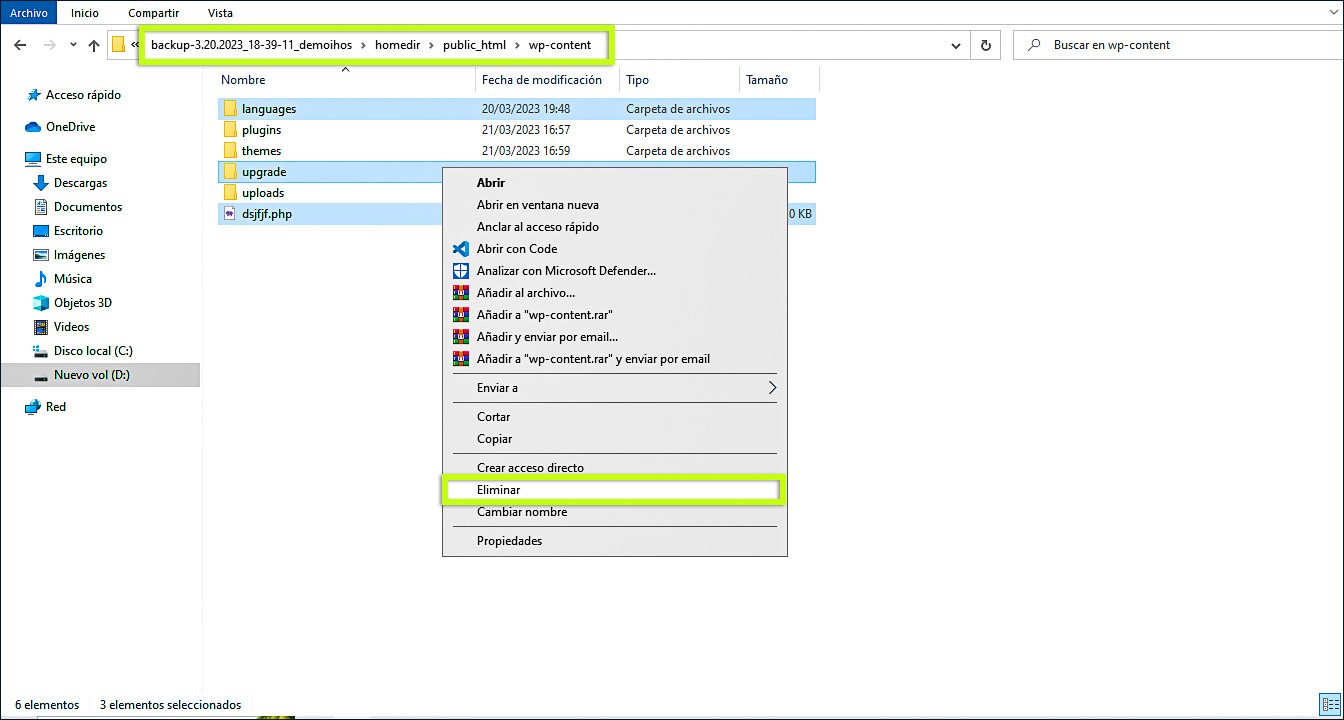The width and height of the screenshot is (1344, 720).
Task: Select the languages folder icon
Action: [229, 108]
